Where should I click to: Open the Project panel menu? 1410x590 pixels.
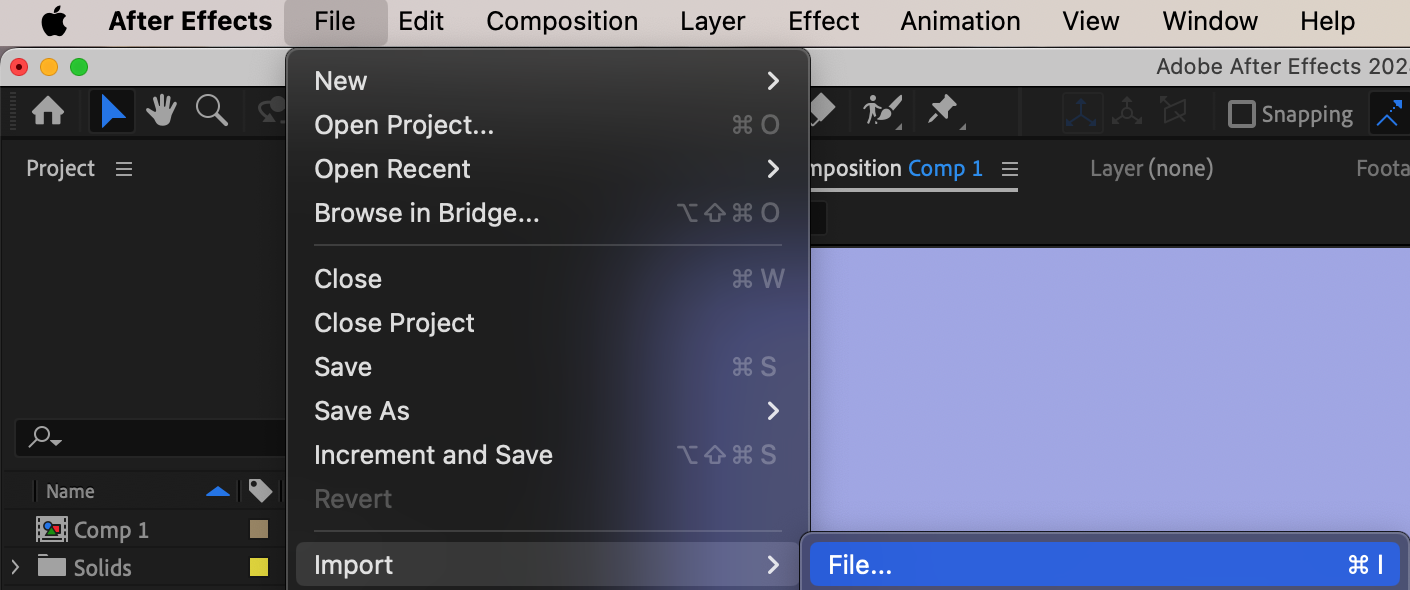point(124,169)
